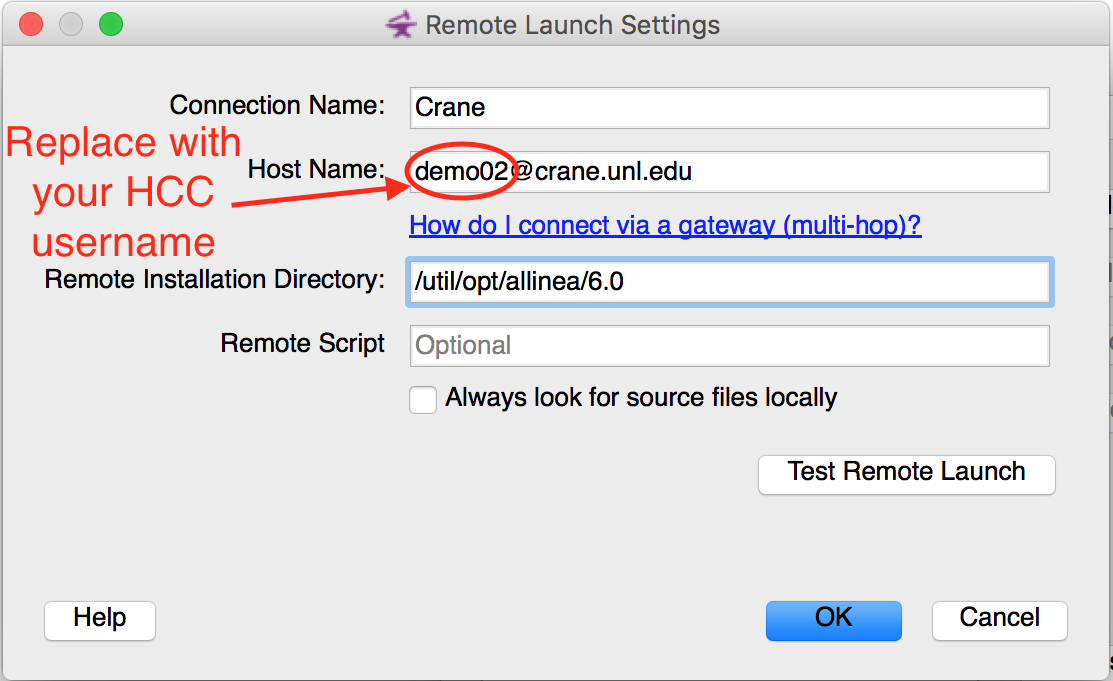Click the 'Host Name:' label

click(x=316, y=170)
